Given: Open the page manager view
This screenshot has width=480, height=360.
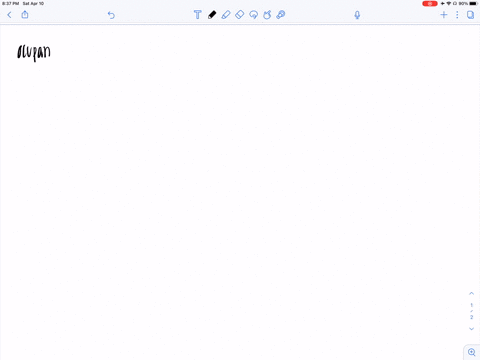Looking at the screenshot, I should pos(470,15).
